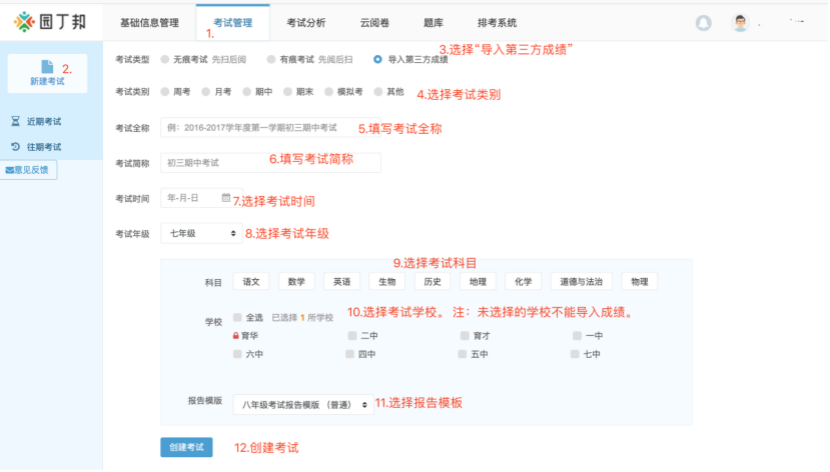
Task: Click the 考试全称 input field
Action: 258,128
